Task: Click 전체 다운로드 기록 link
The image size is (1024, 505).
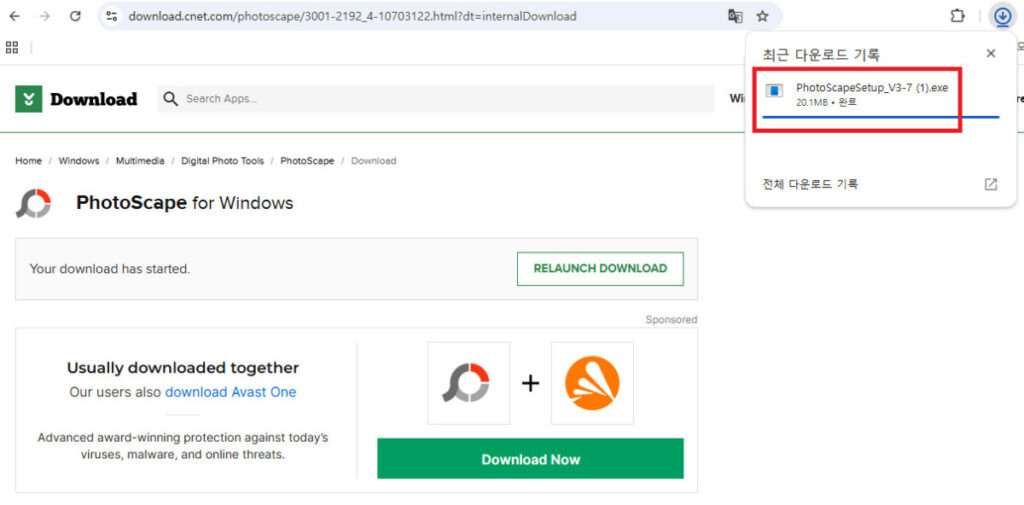Action: point(810,184)
